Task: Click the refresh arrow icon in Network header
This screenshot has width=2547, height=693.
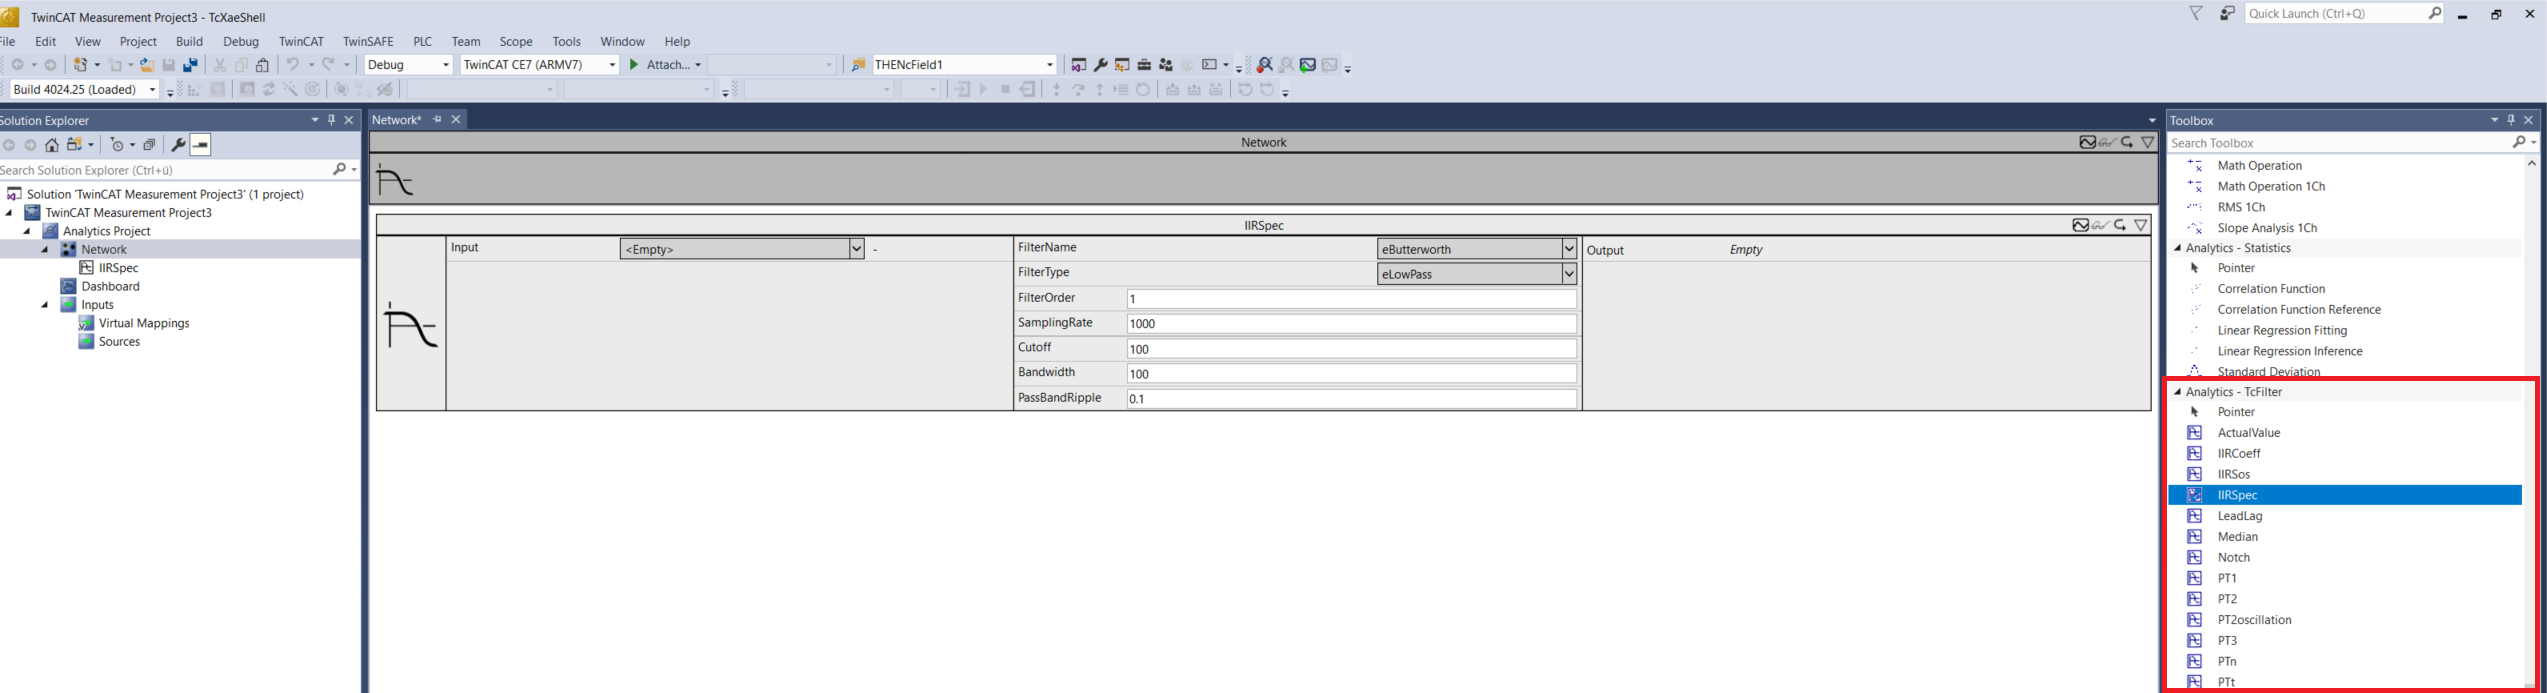Action: tap(2127, 142)
